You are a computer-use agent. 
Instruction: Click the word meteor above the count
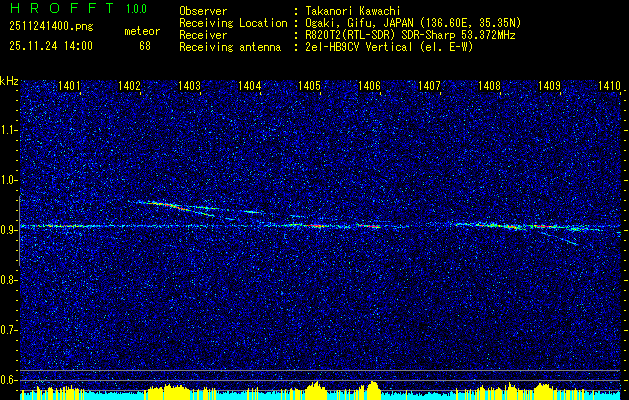point(142,31)
